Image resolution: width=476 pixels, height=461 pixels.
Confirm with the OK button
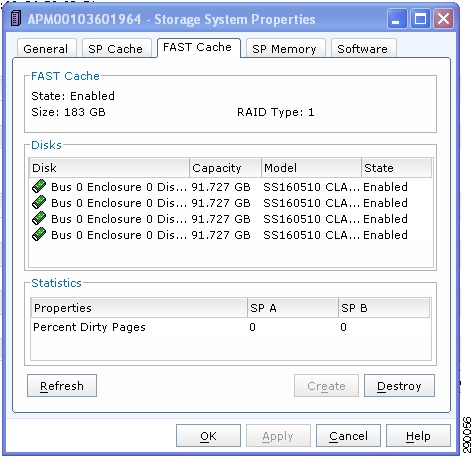tap(208, 436)
